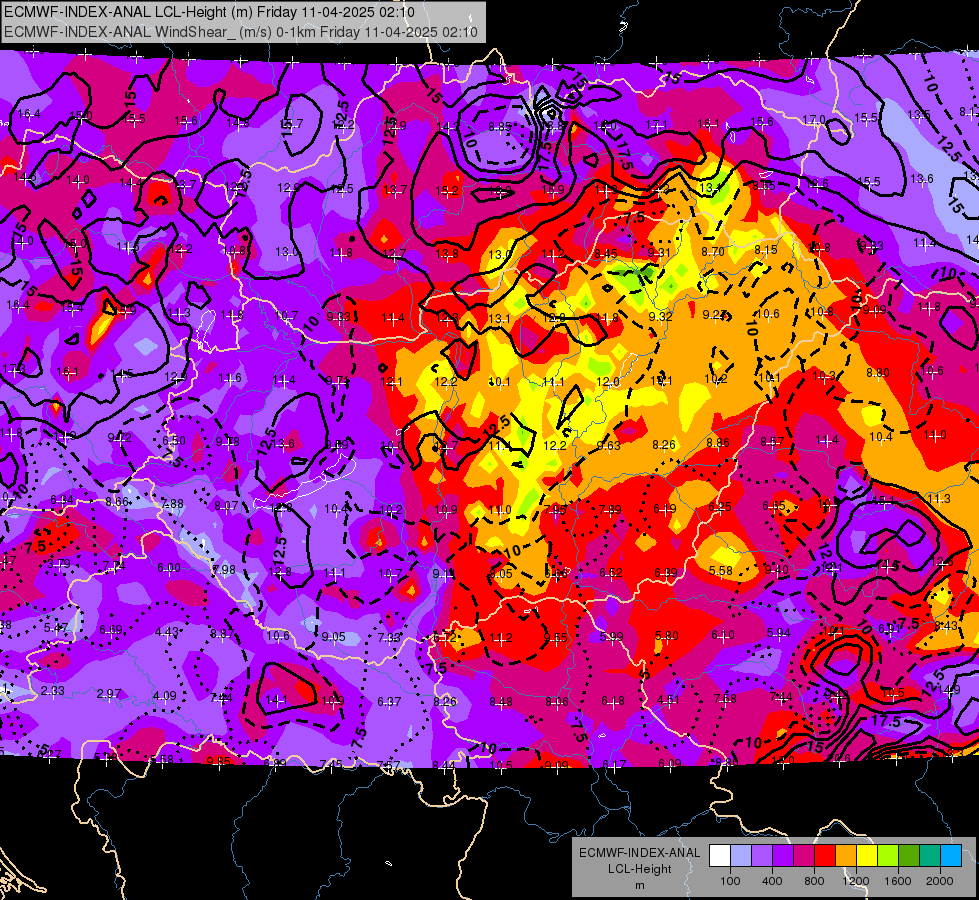Screen dimensions: 979x900
Task: Click the dark green legend swatch
Action: point(909,856)
